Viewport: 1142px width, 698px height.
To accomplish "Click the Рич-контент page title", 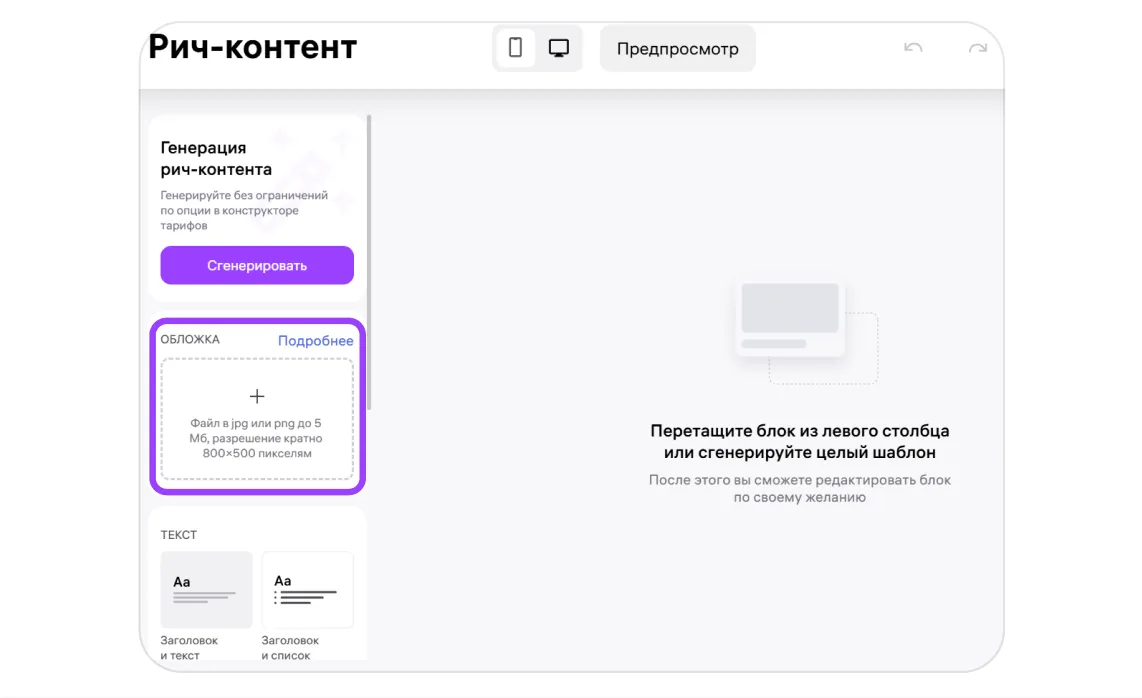I will tap(253, 47).
